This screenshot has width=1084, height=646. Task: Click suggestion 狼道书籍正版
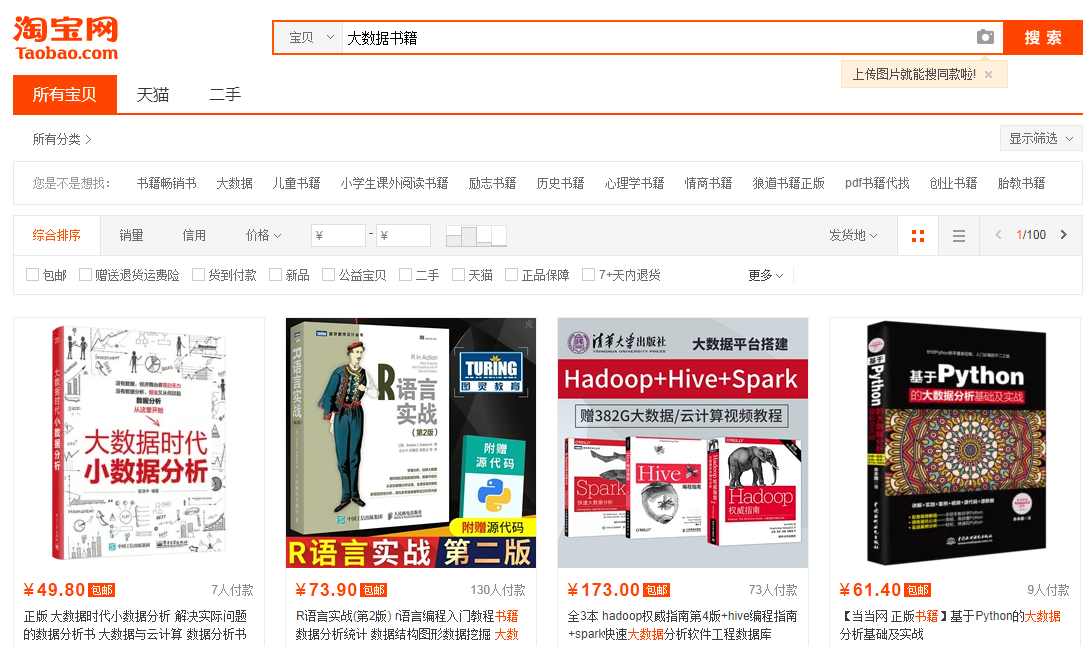click(x=789, y=183)
